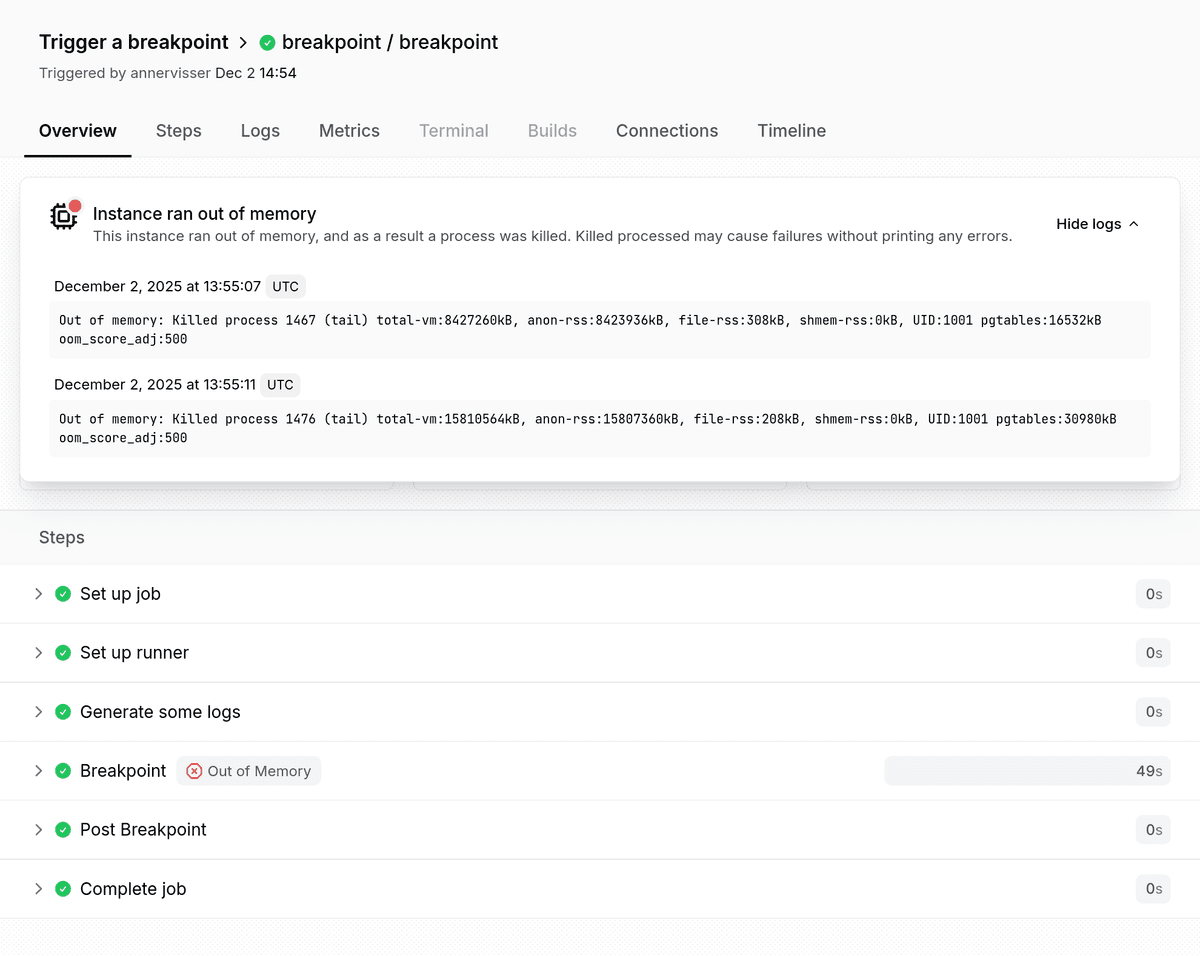Expand the Set up job step
This screenshot has height=956, width=1200.
(38, 594)
